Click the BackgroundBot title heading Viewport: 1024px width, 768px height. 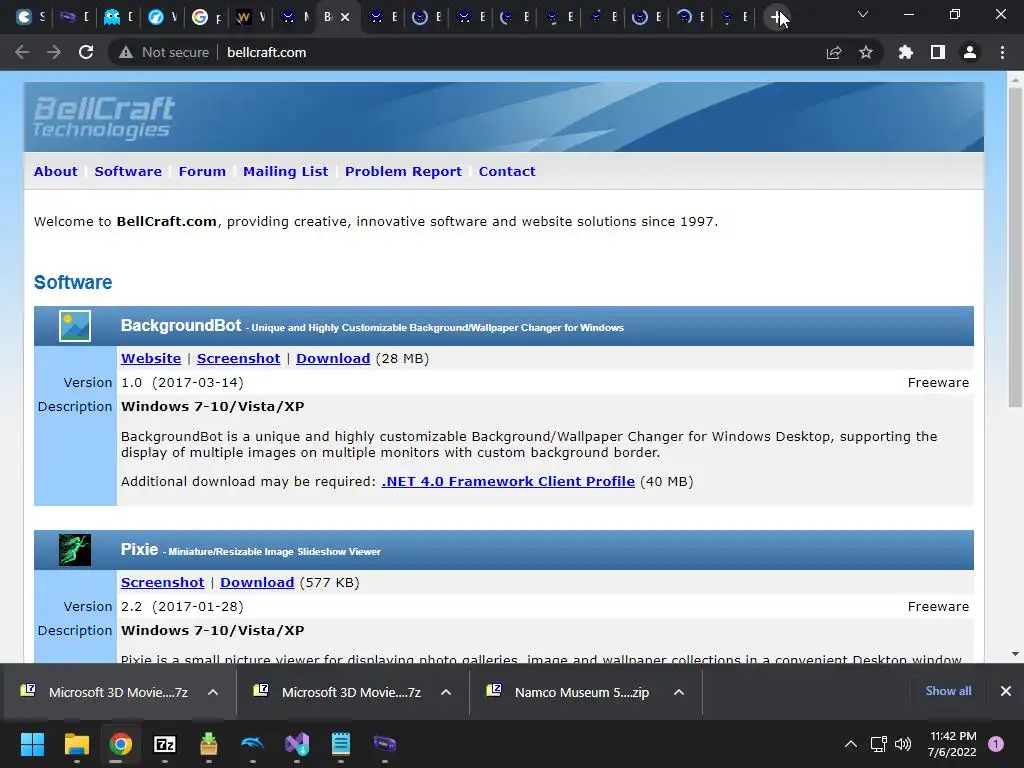click(x=181, y=325)
